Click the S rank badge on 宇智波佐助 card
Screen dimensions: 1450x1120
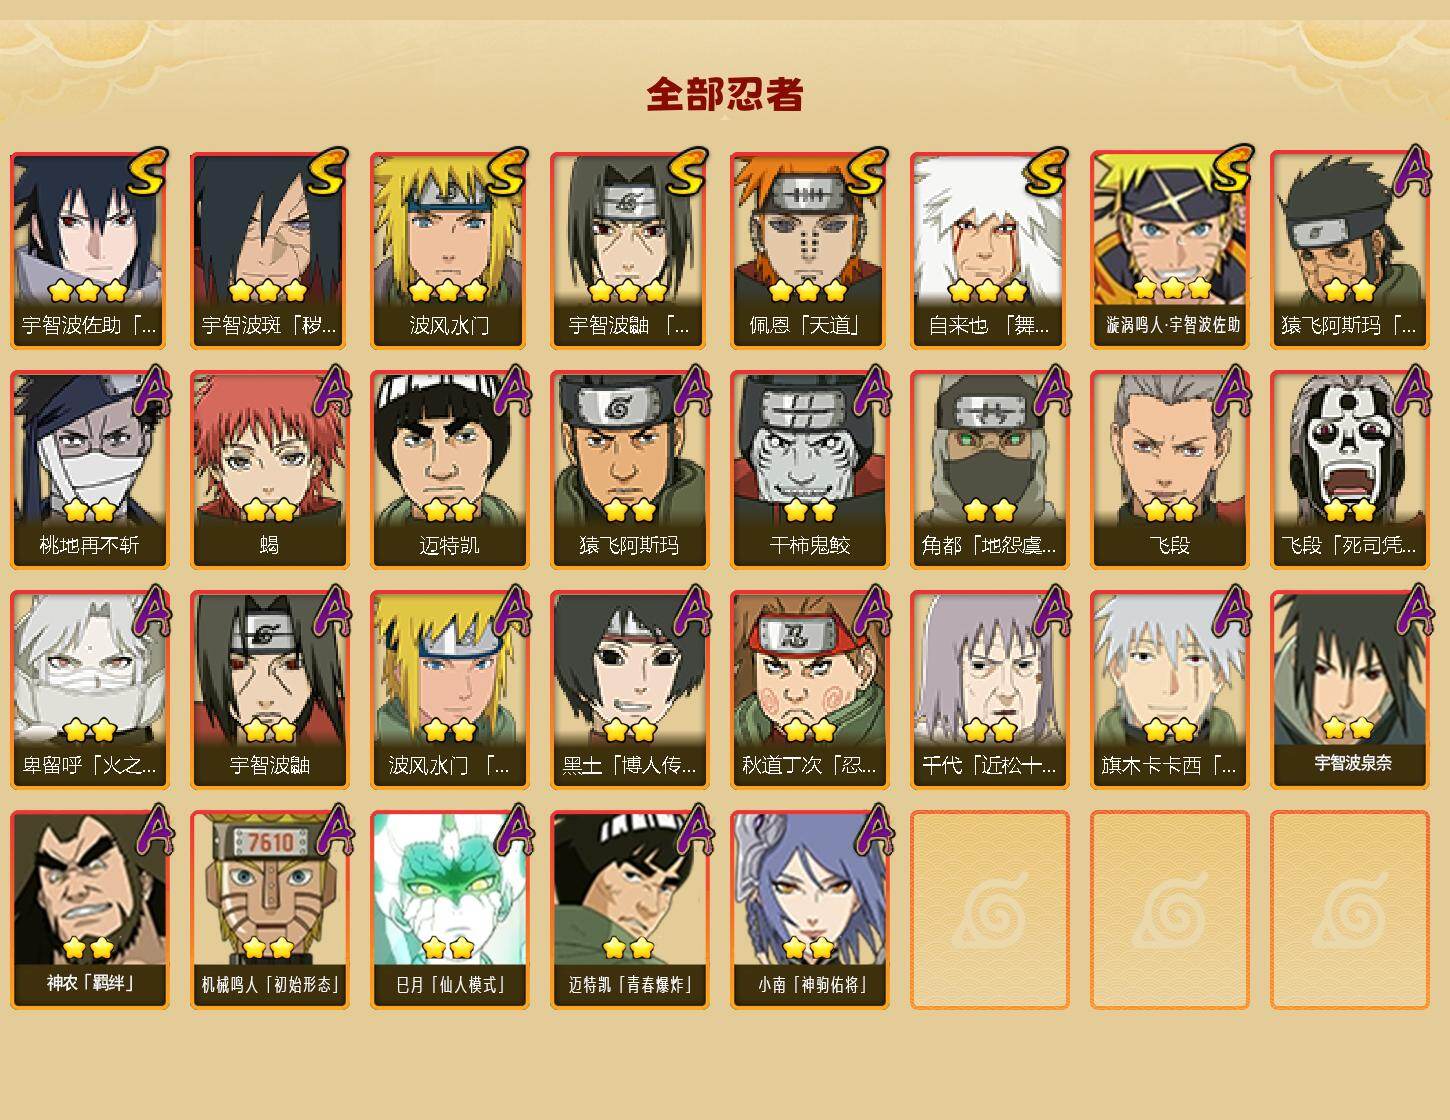click(146, 171)
